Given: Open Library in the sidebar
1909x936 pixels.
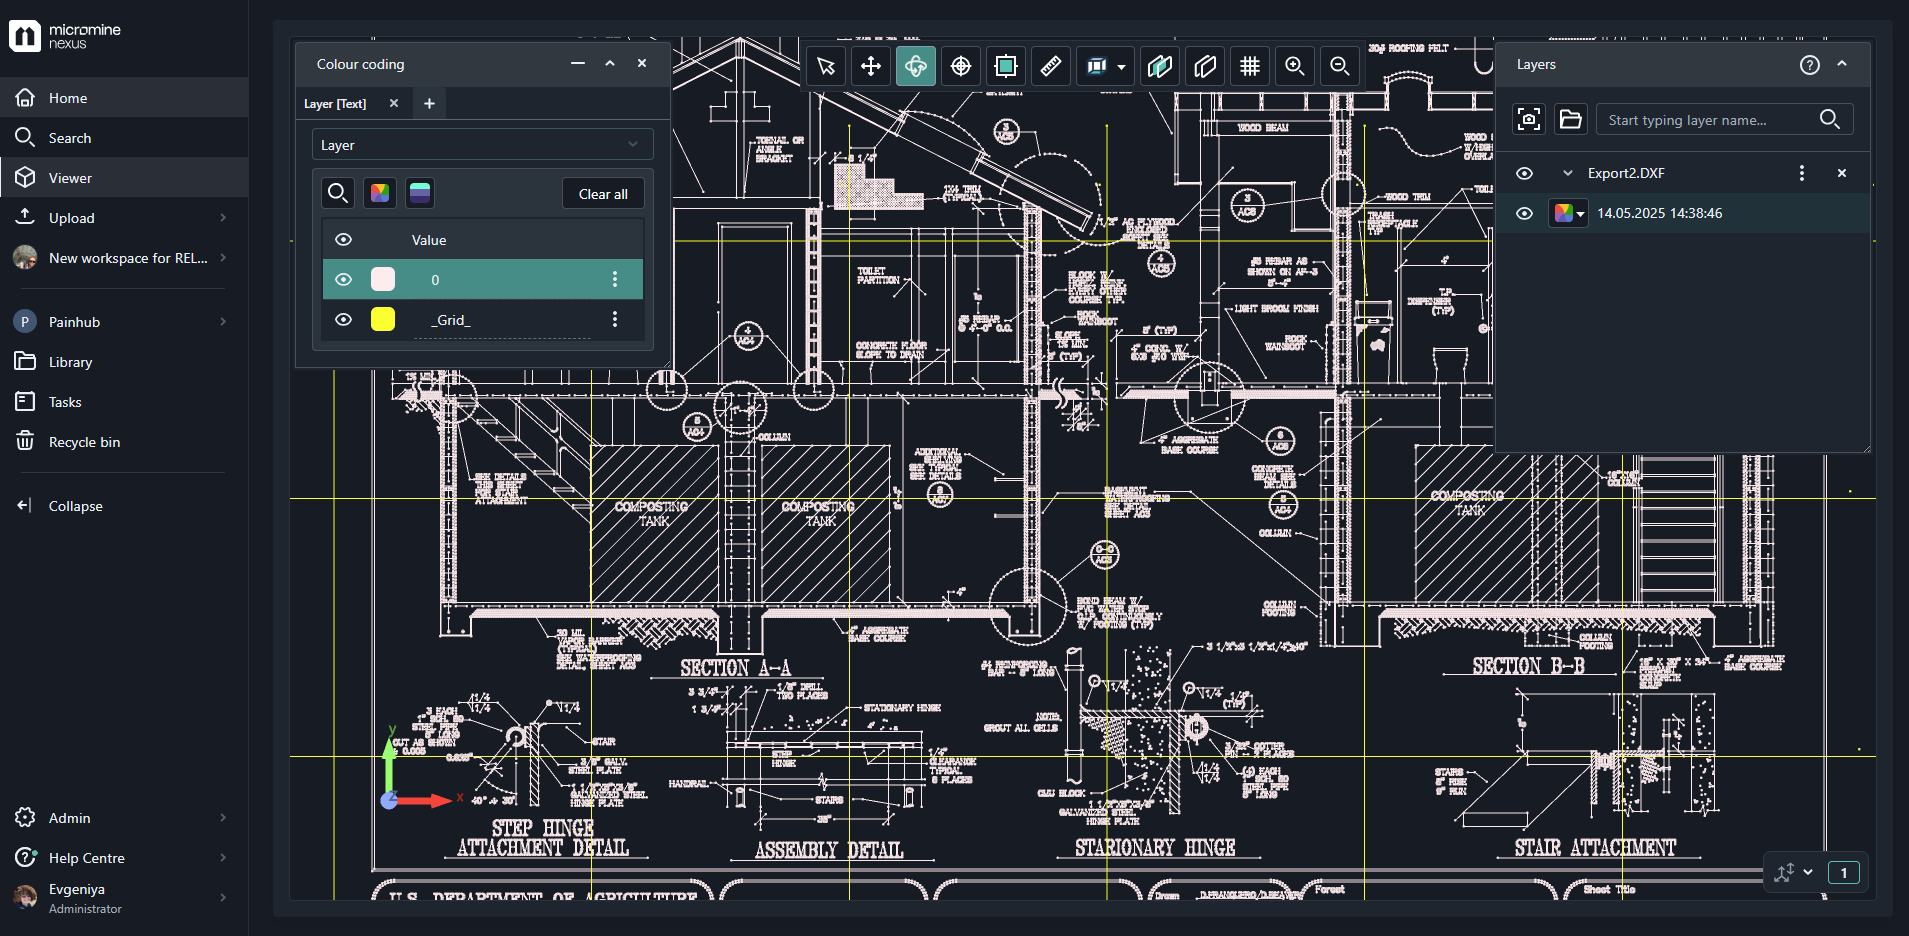Looking at the screenshot, I should (70, 362).
